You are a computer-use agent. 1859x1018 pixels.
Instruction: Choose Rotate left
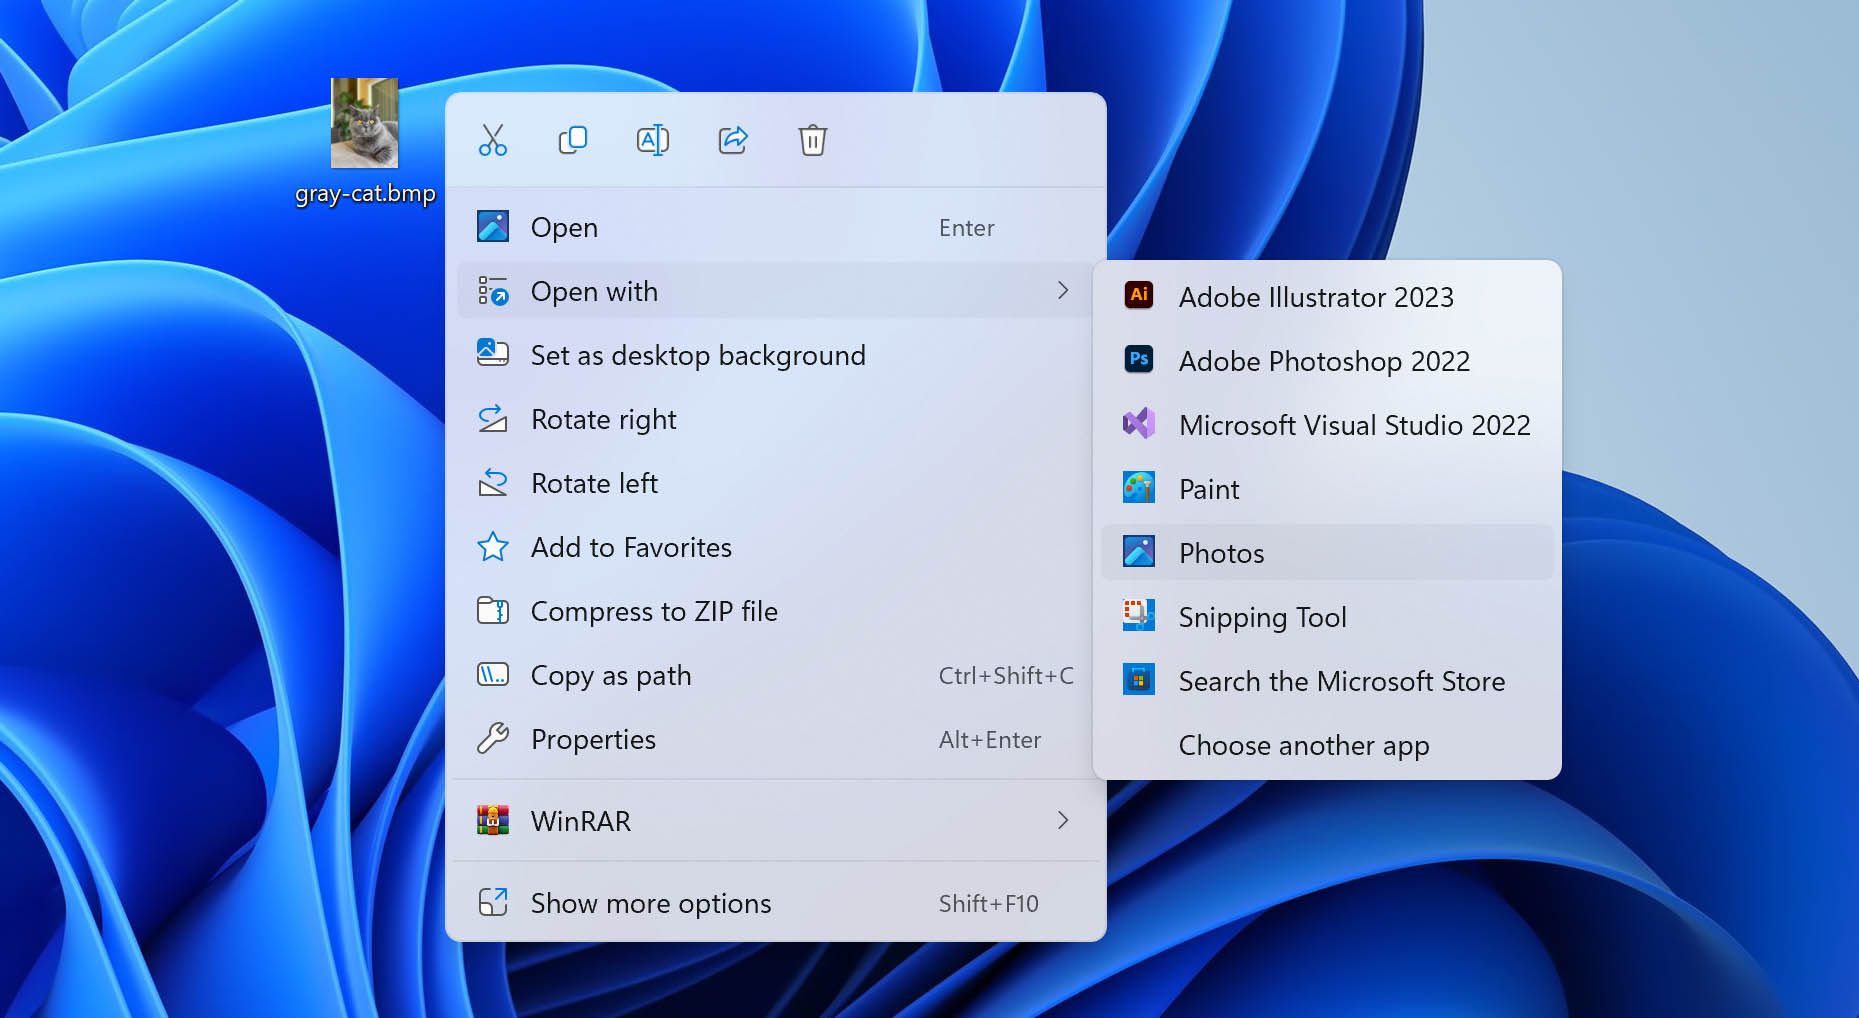(774, 483)
